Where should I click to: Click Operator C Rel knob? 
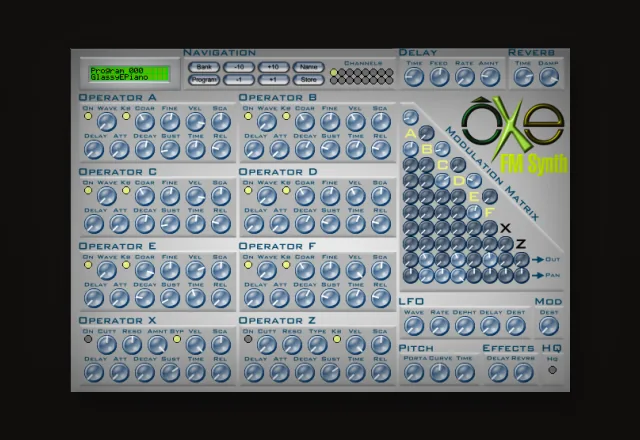(x=221, y=224)
